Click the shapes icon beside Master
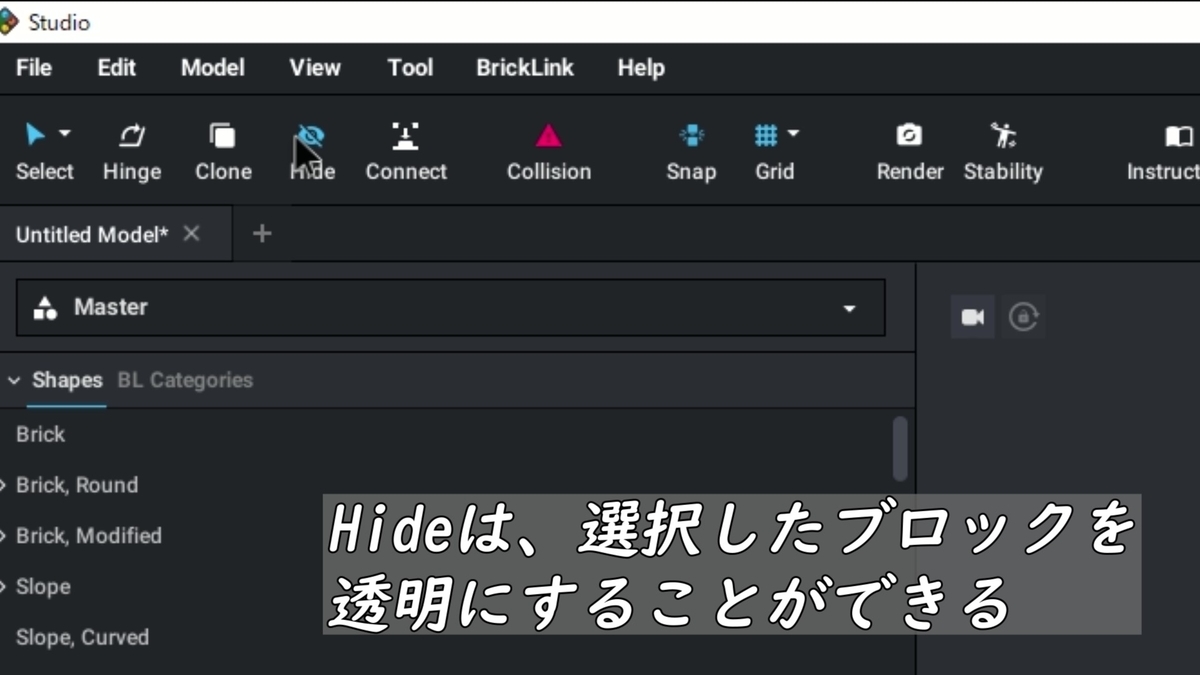Screen dimensions: 1200x675 (45, 307)
